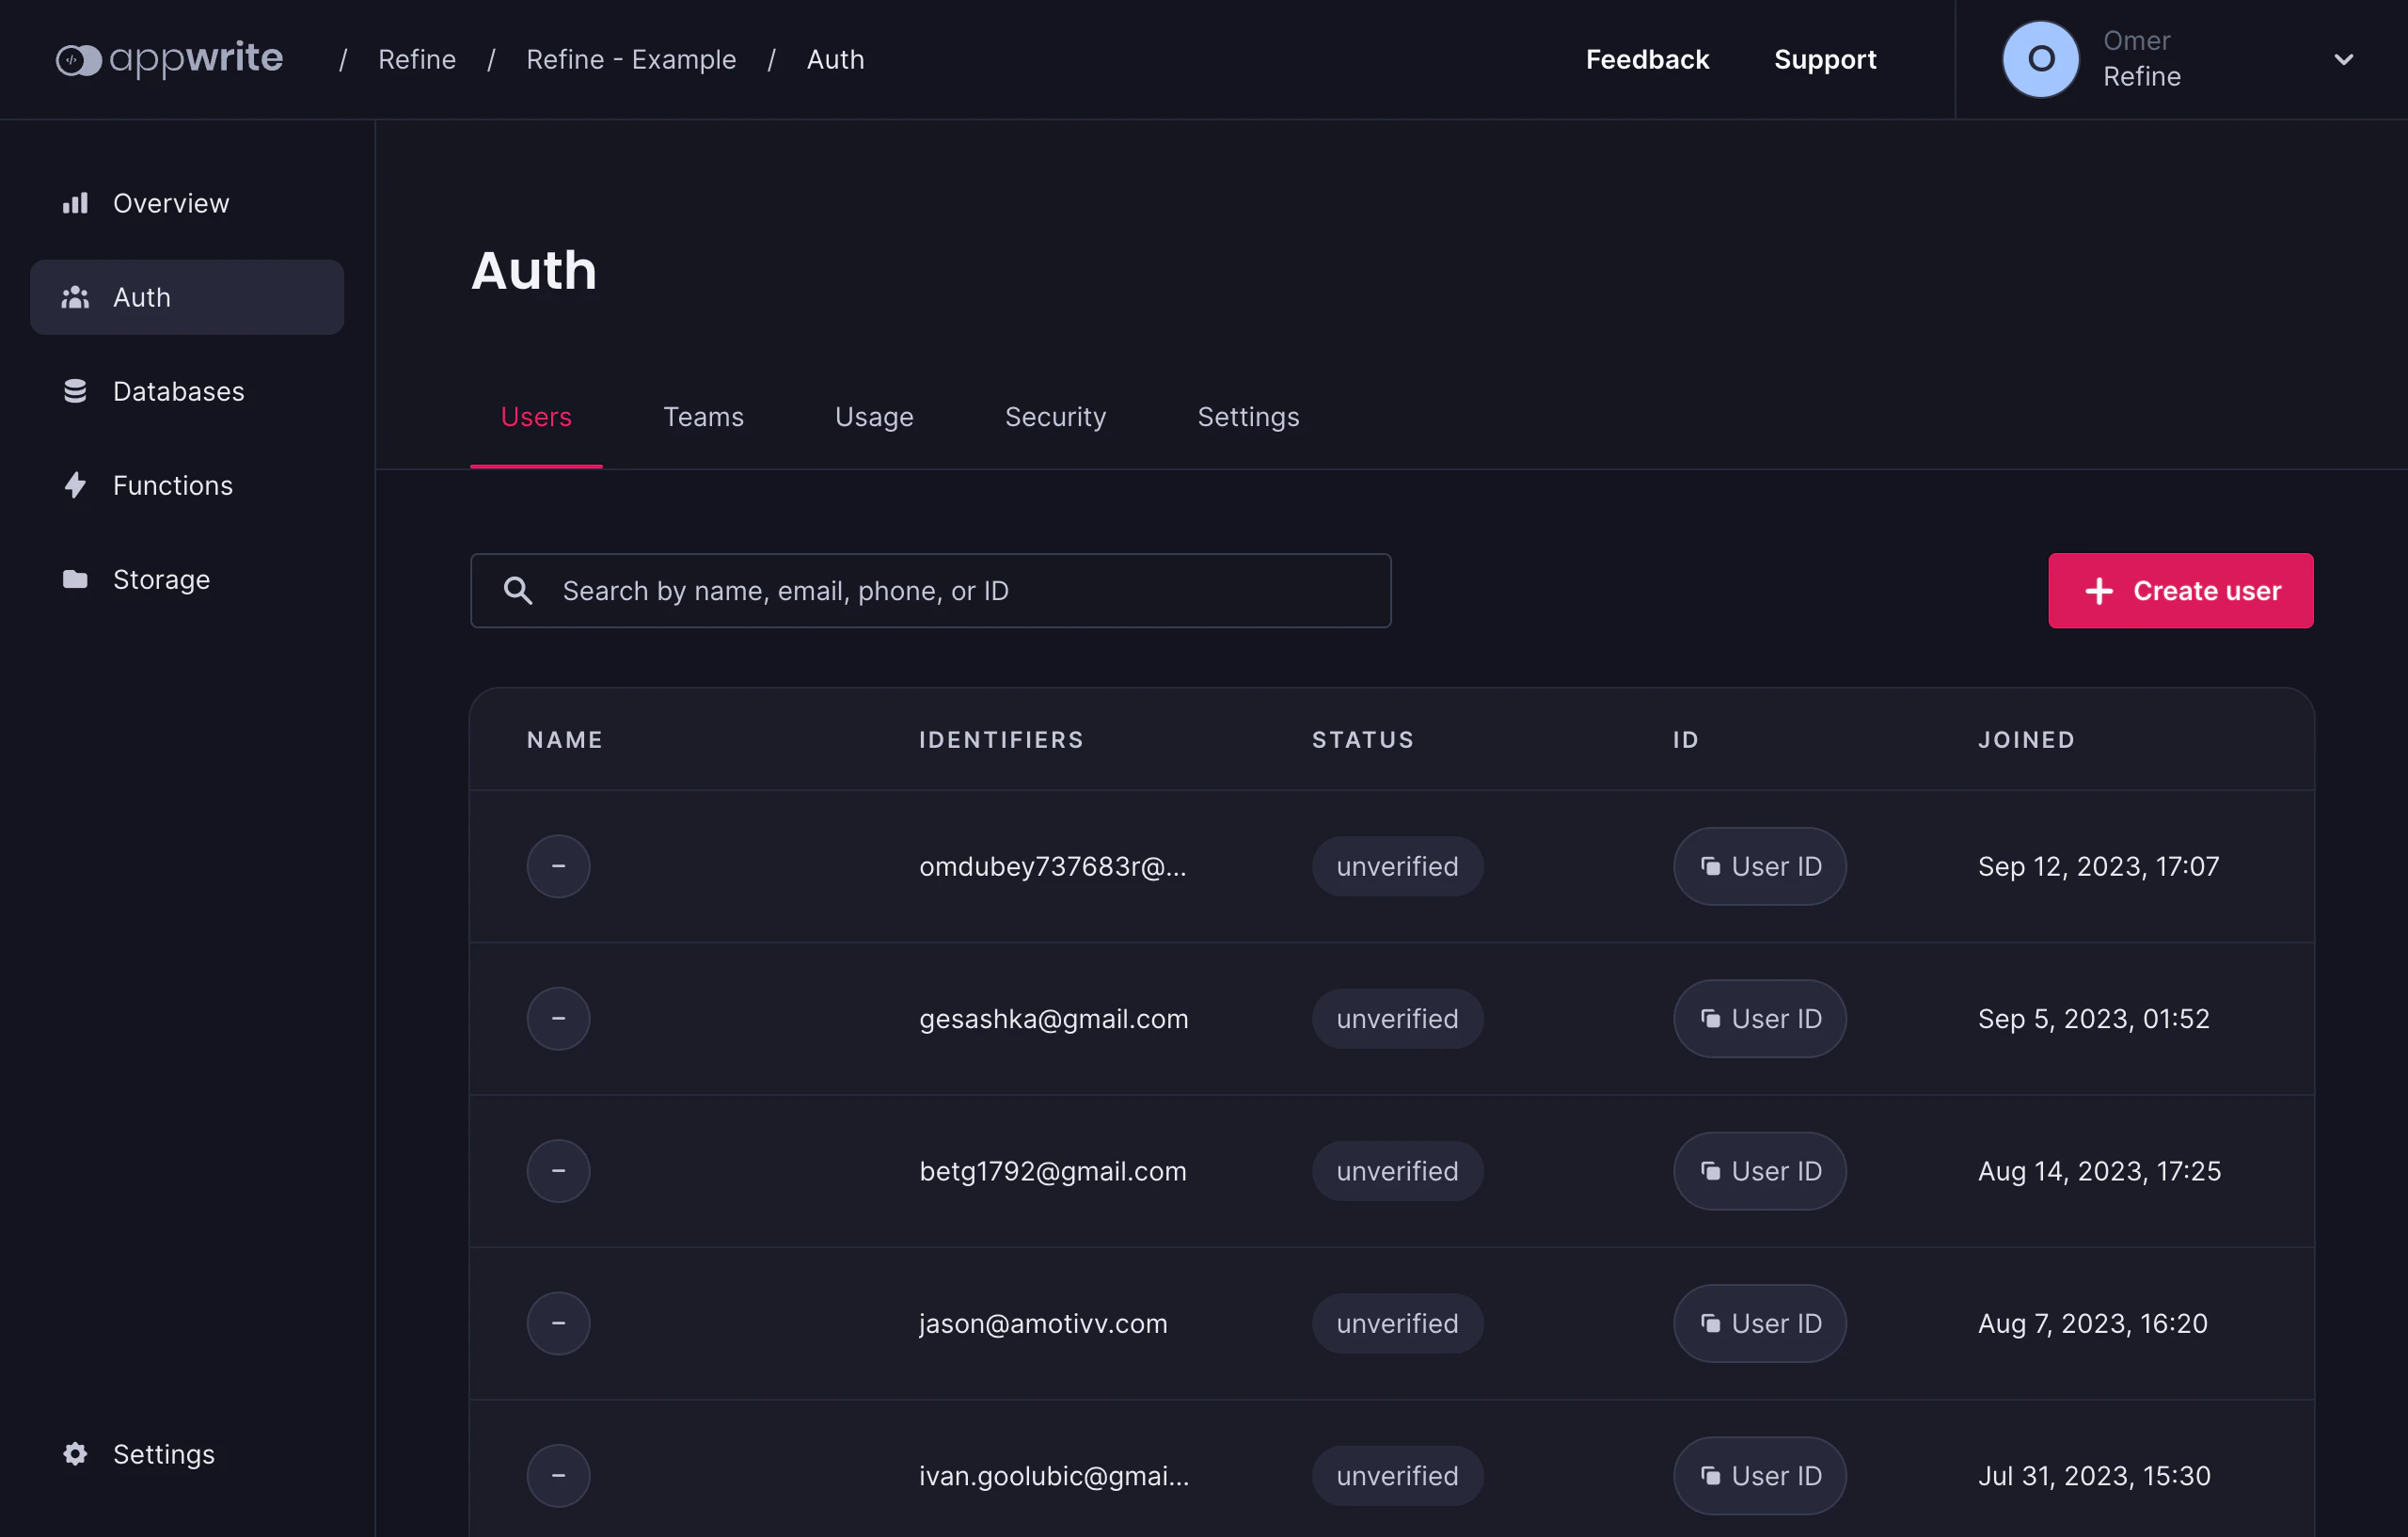
Task: Click the Omer account avatar
Action: pyautogui.click(x=2040, y=59)
